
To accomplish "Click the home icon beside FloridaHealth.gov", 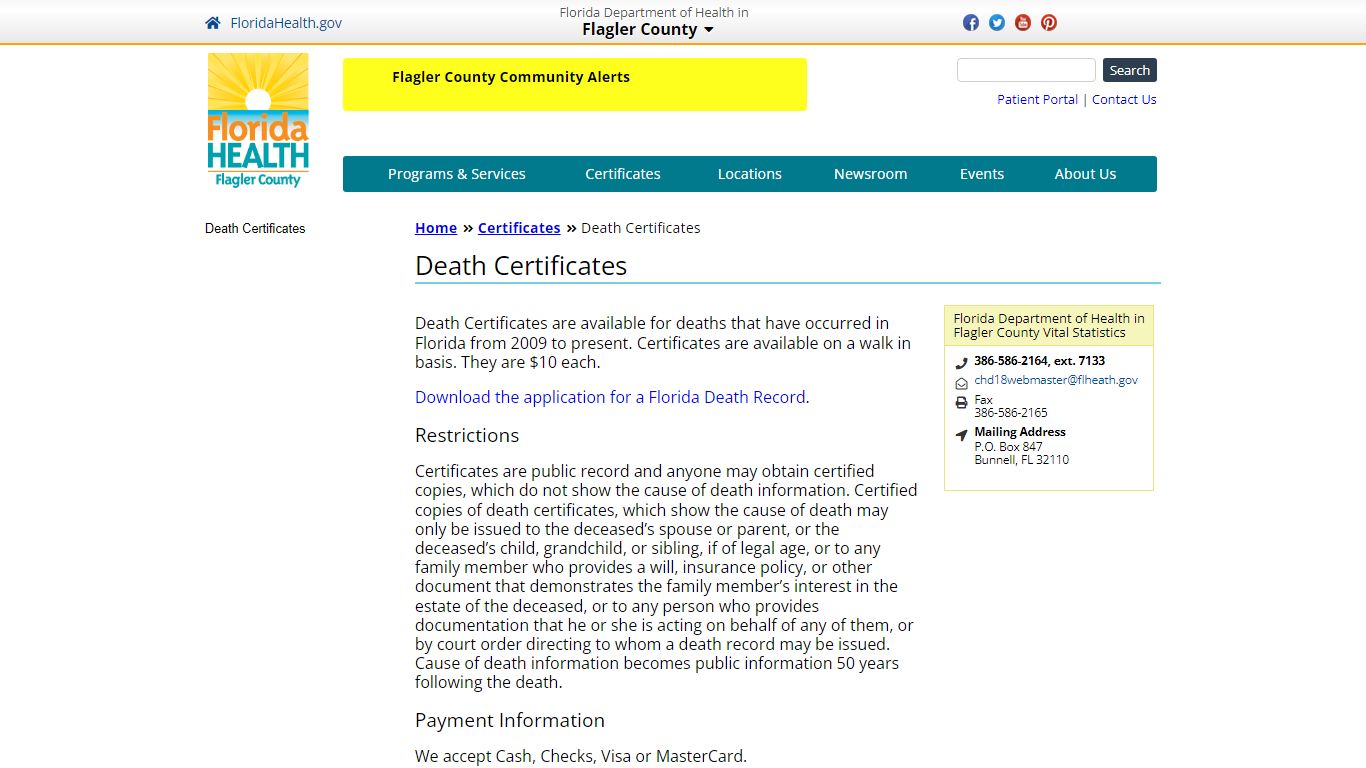I will (x=212, y=23).
